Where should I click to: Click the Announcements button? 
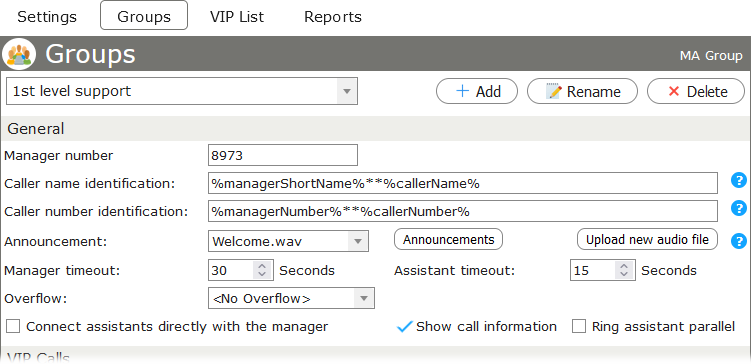pyautogui.click(x=448, y=239)
